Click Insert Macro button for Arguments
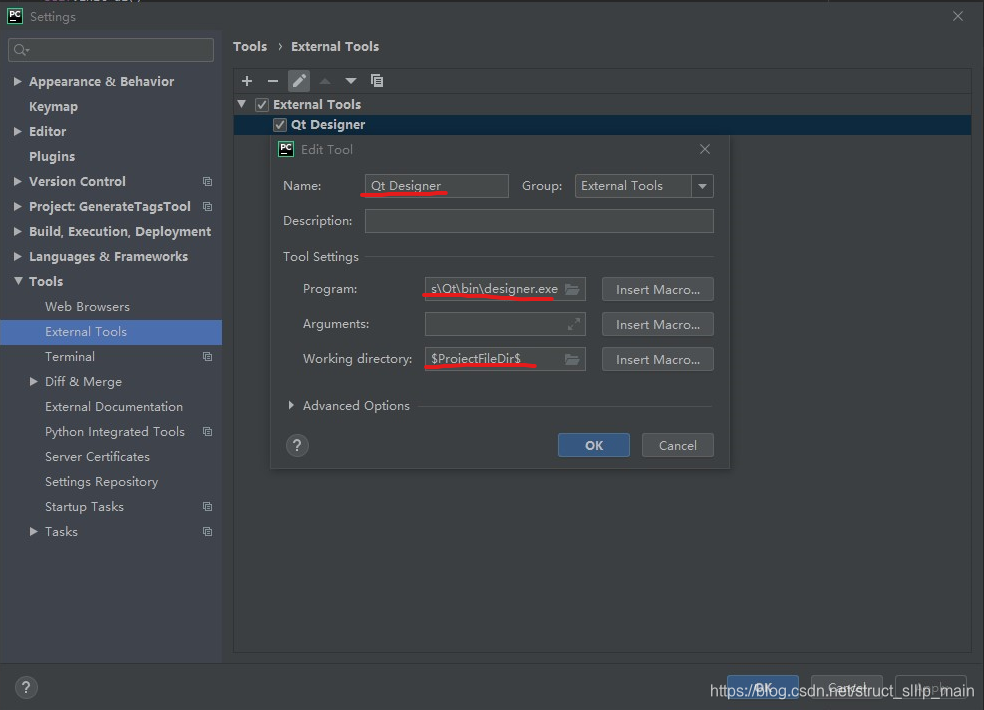Image resolution: width=984 pixels, height=710 pixels. (658, 325)
